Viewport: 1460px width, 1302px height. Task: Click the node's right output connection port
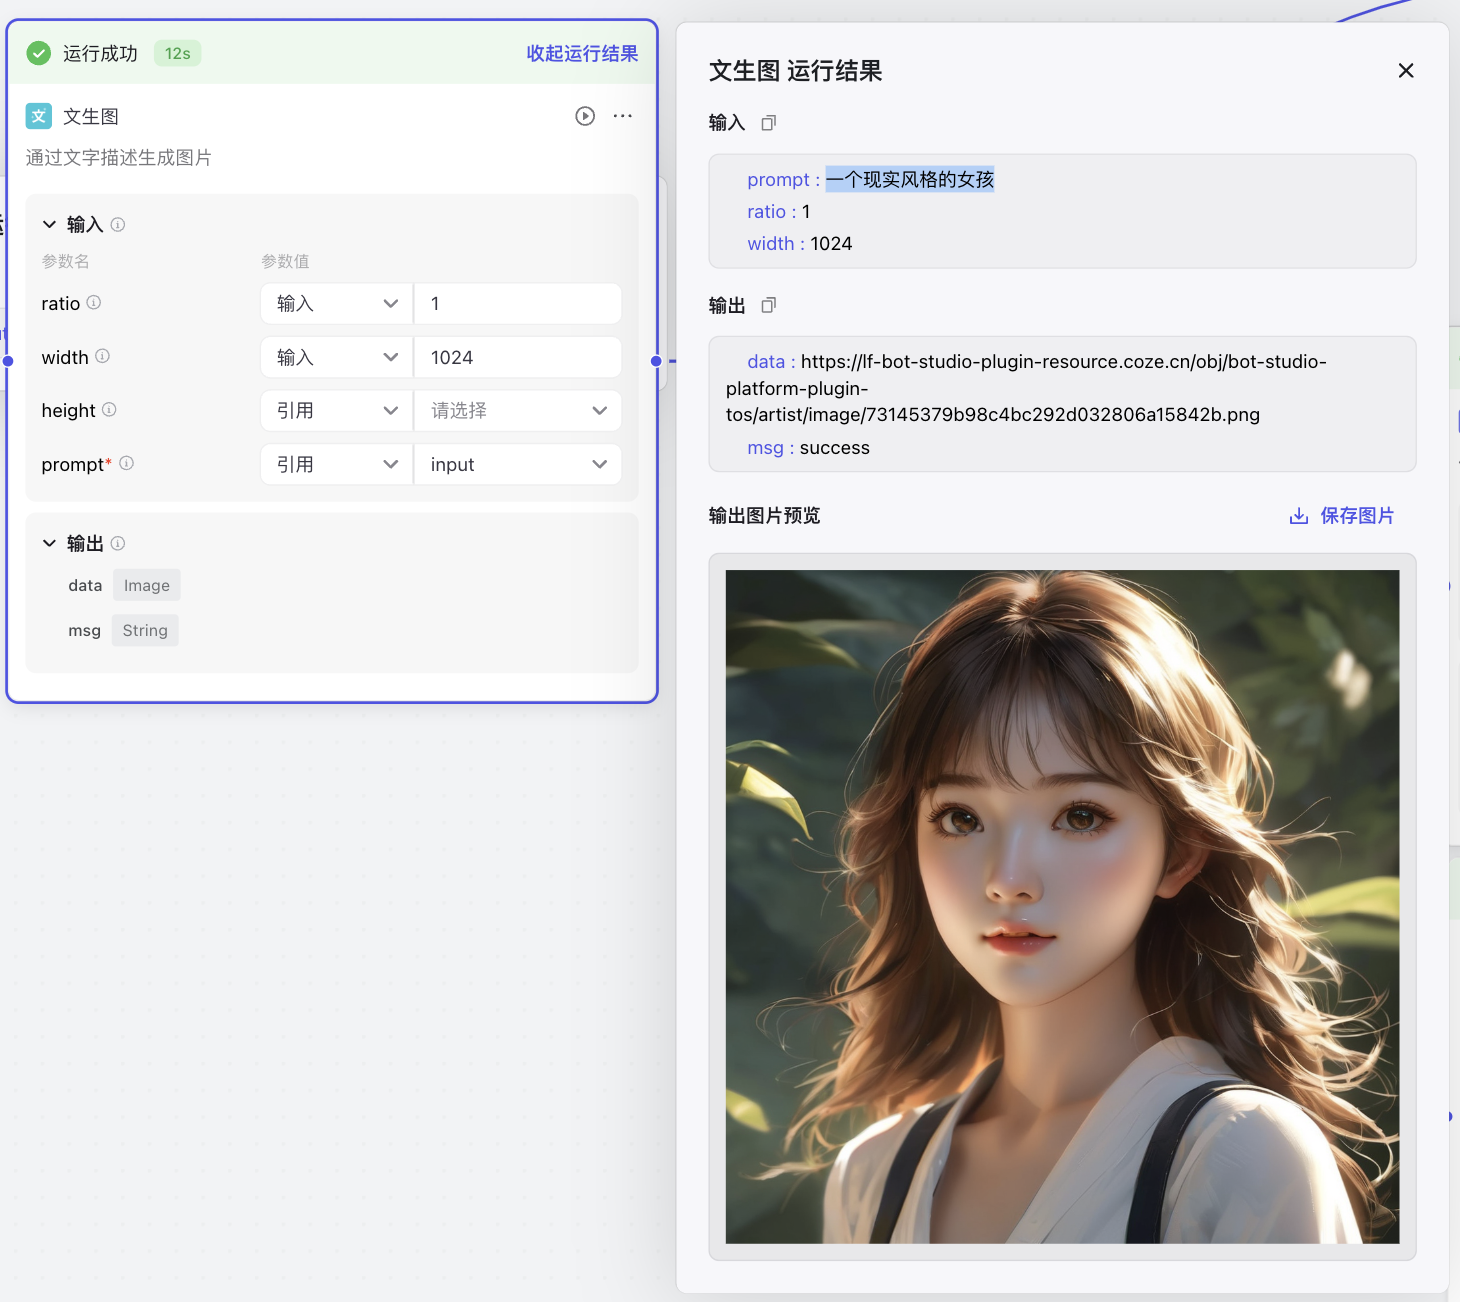656,361
